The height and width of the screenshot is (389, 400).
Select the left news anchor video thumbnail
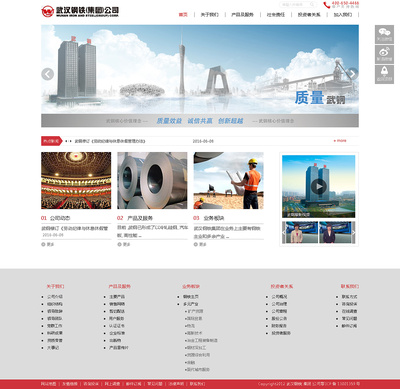302,232
